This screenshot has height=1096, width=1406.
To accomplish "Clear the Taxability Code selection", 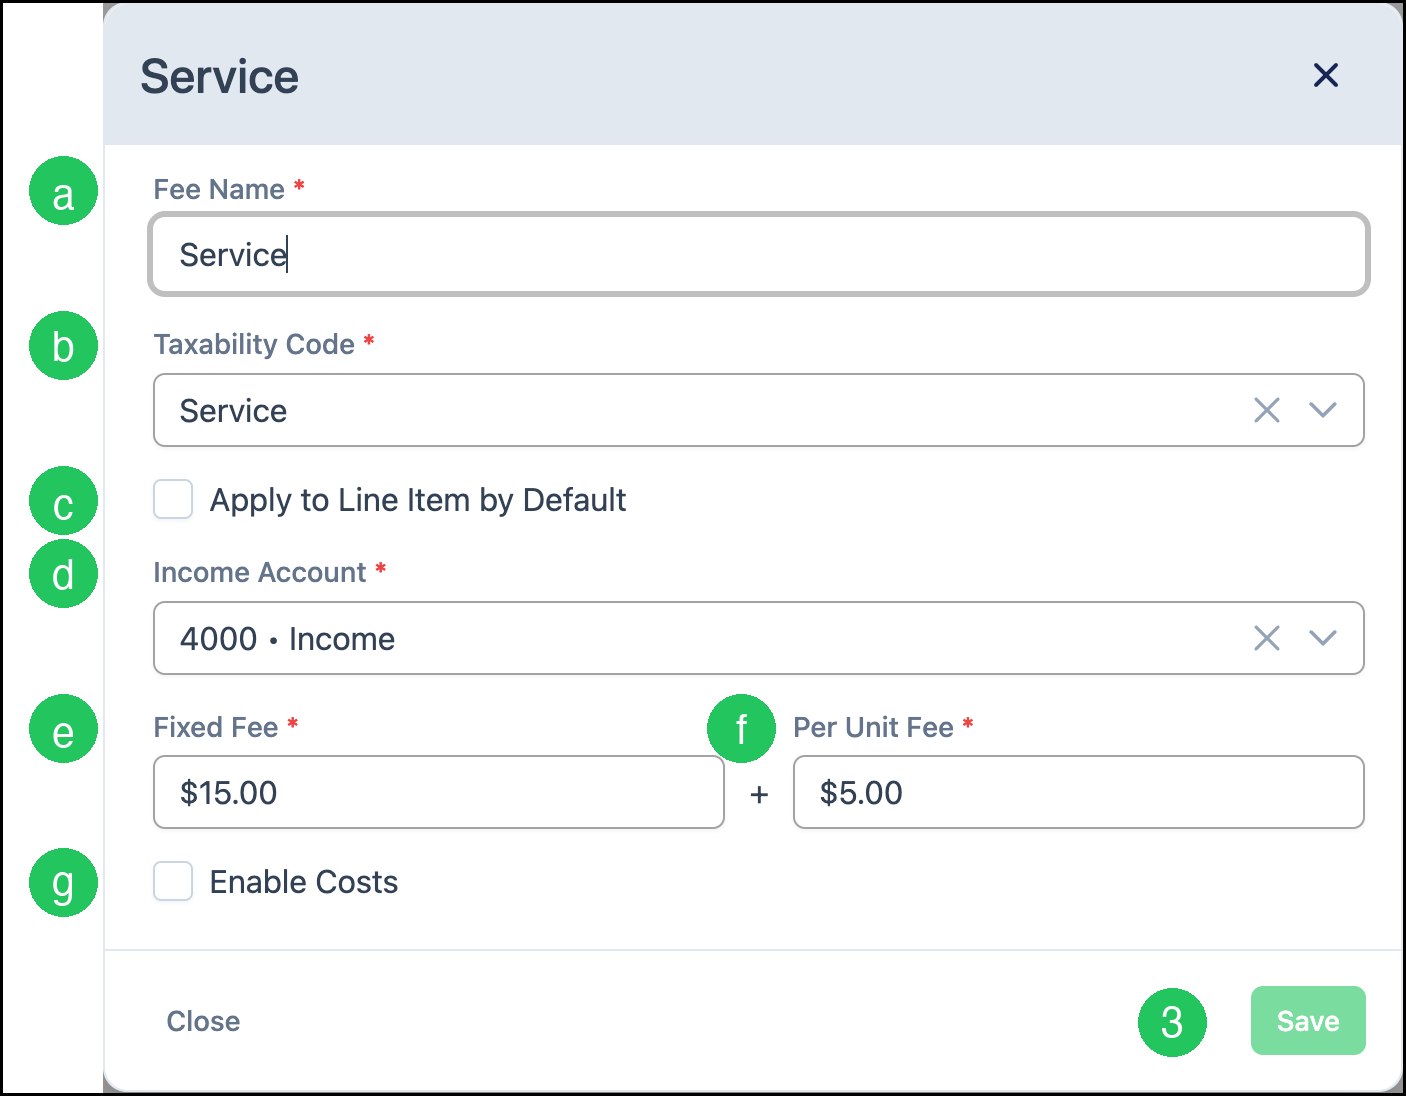I will pyautogui.click(x=1267, y=410).
